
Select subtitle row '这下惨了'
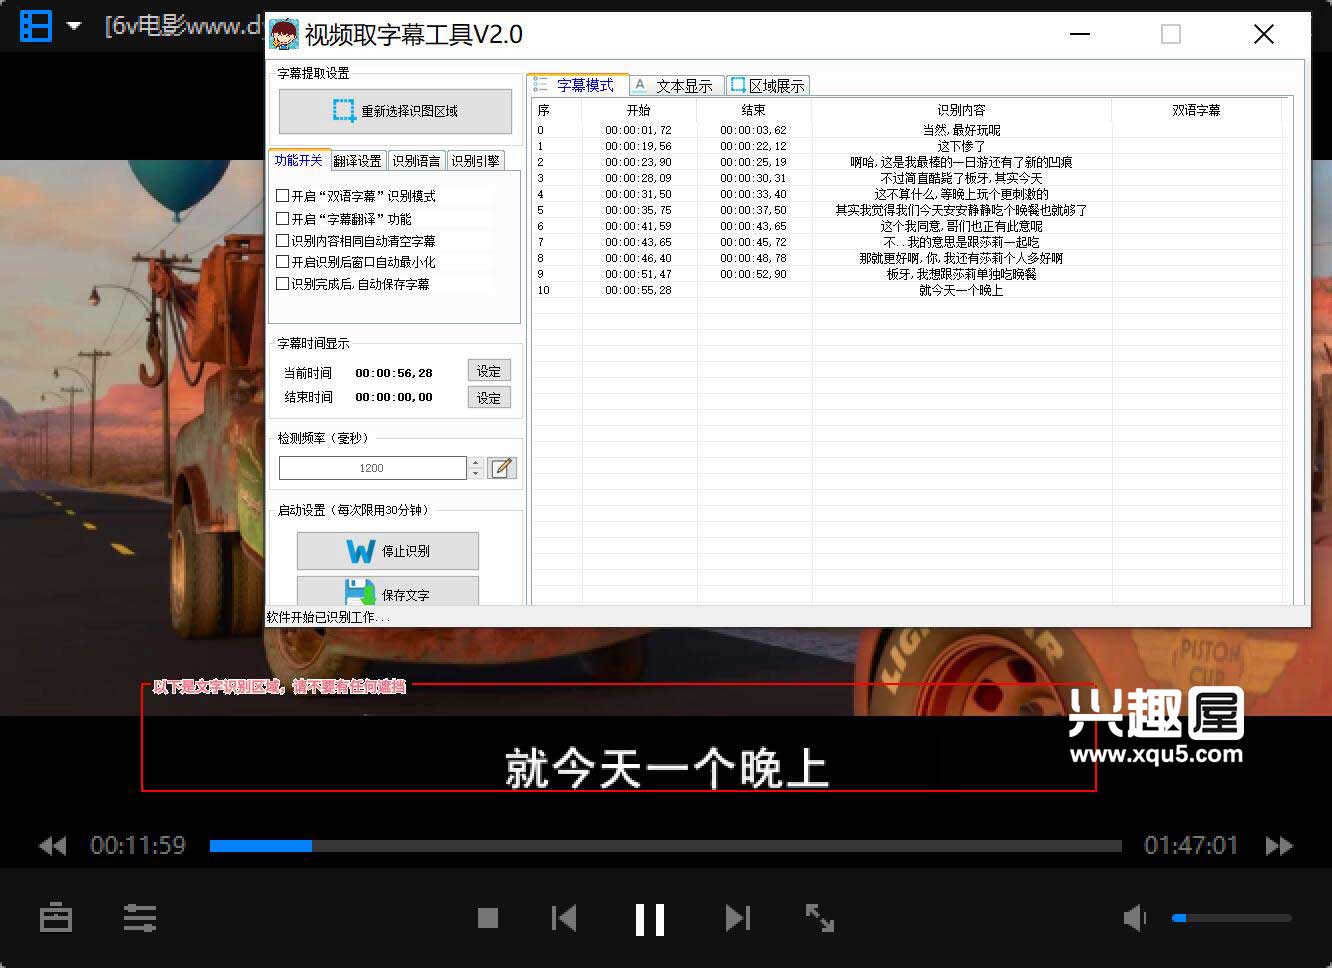pyautogui.click(x=907, y=146)
